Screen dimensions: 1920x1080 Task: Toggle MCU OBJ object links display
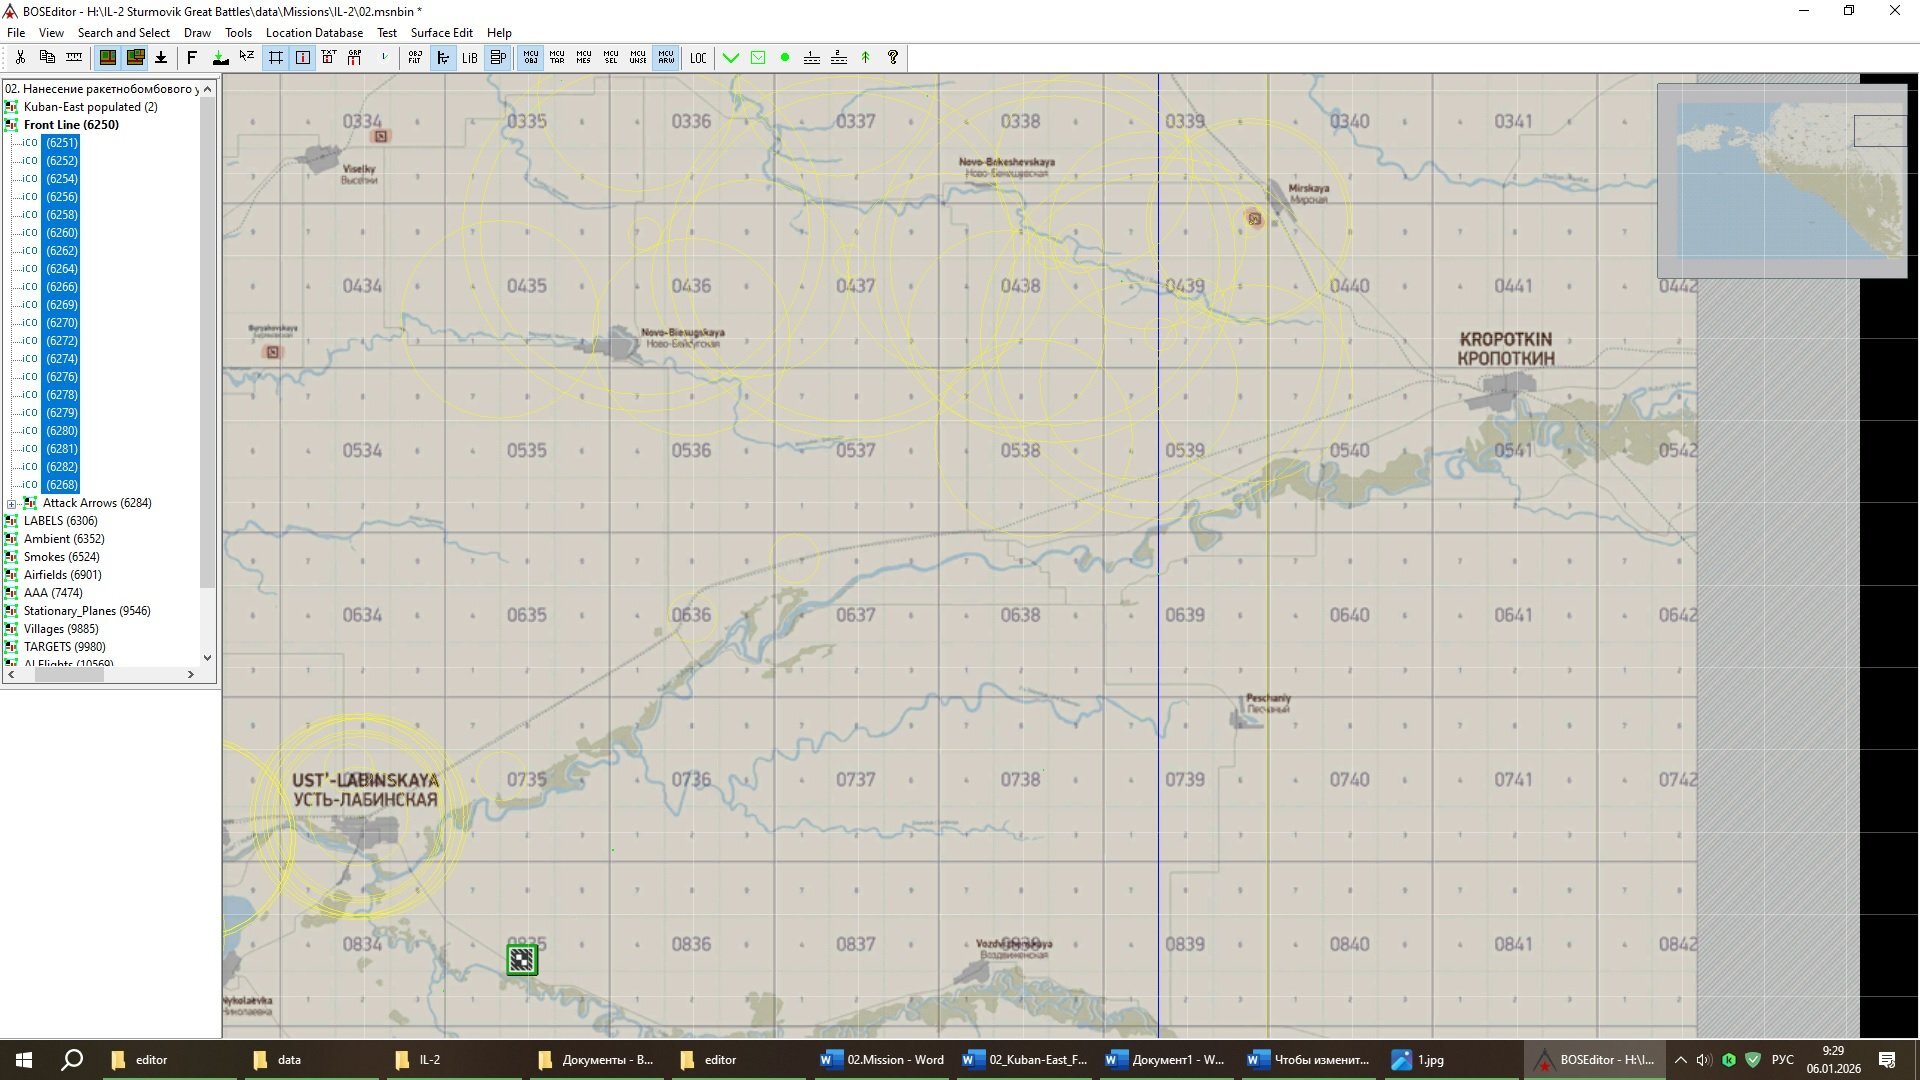click(530, 58)
